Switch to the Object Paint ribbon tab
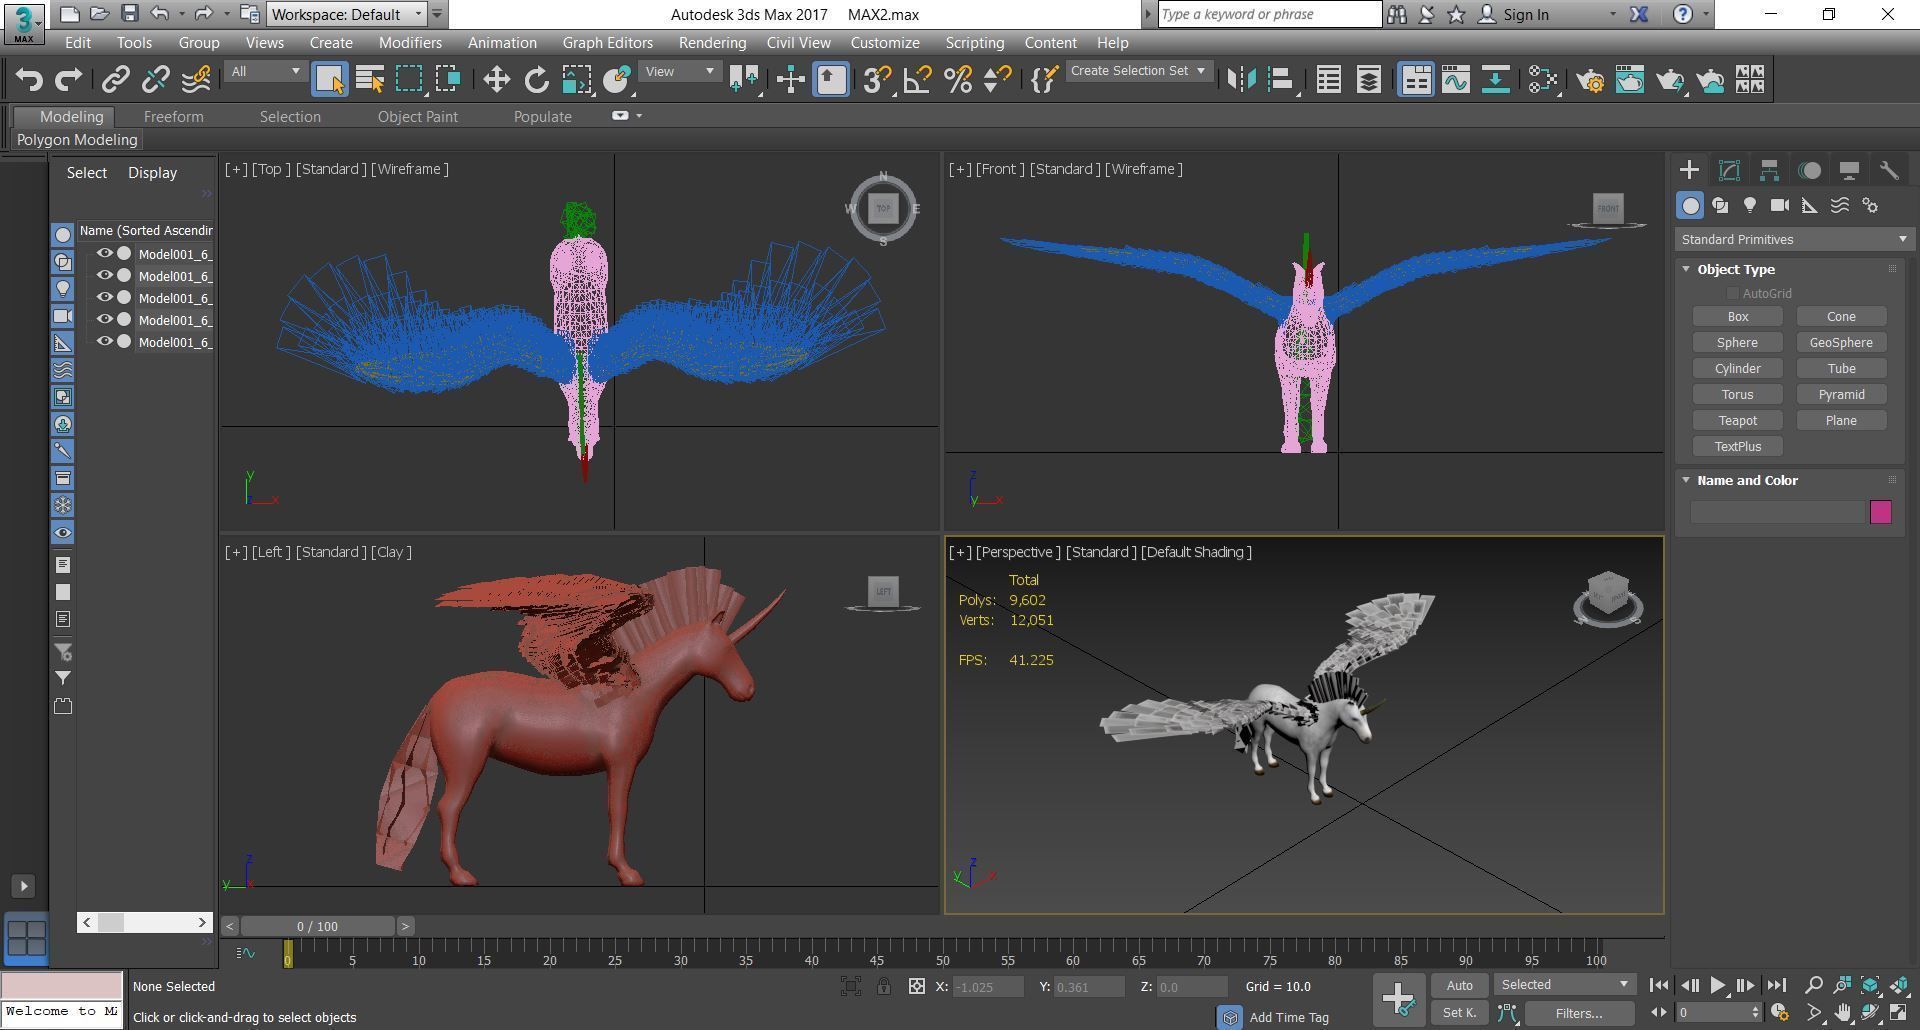 [x=417, y=117]
